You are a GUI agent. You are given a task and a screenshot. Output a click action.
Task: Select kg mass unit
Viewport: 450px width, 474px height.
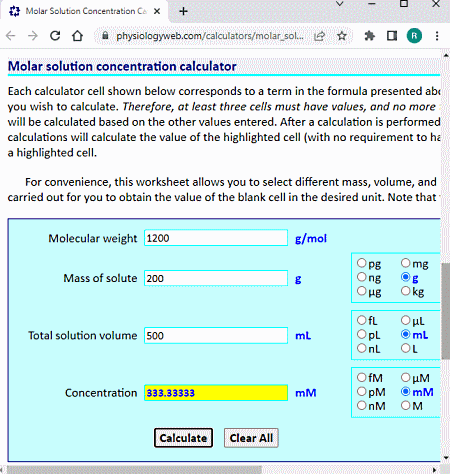pyautogui.click(x=405, y=291)
